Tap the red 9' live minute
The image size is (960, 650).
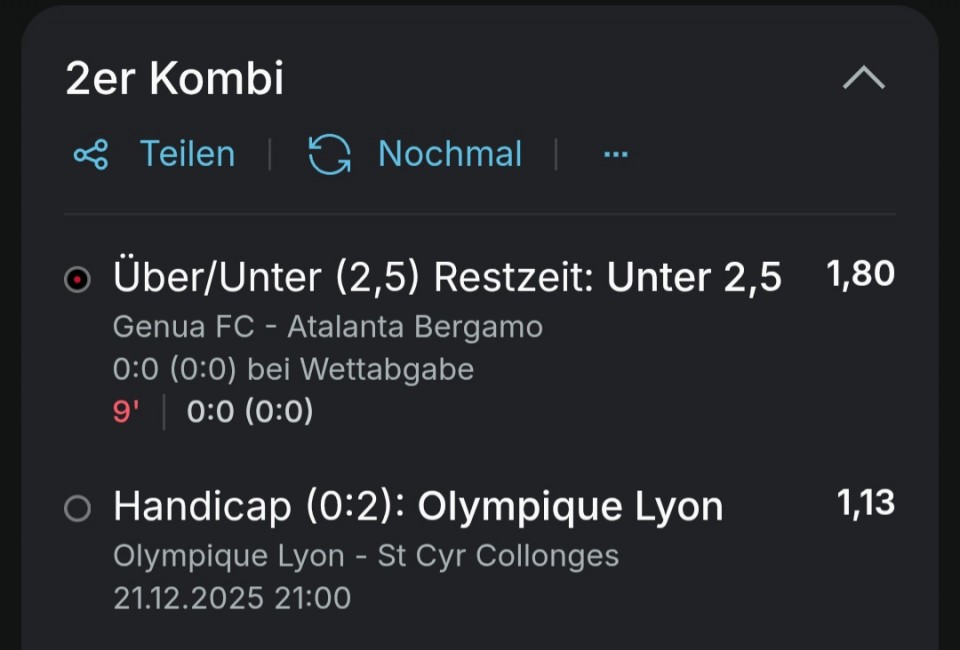pyautogui.click(x=126, y=411)
